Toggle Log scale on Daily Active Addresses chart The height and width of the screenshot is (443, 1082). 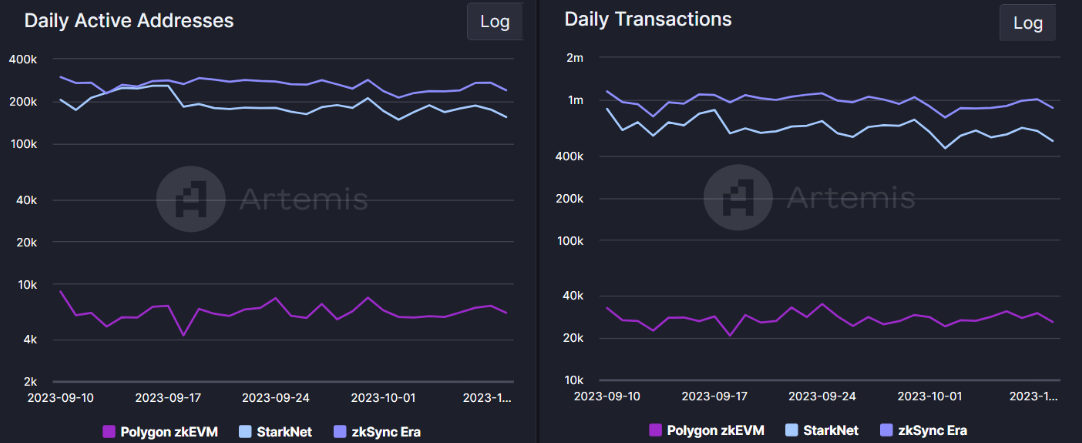[494, 22]
